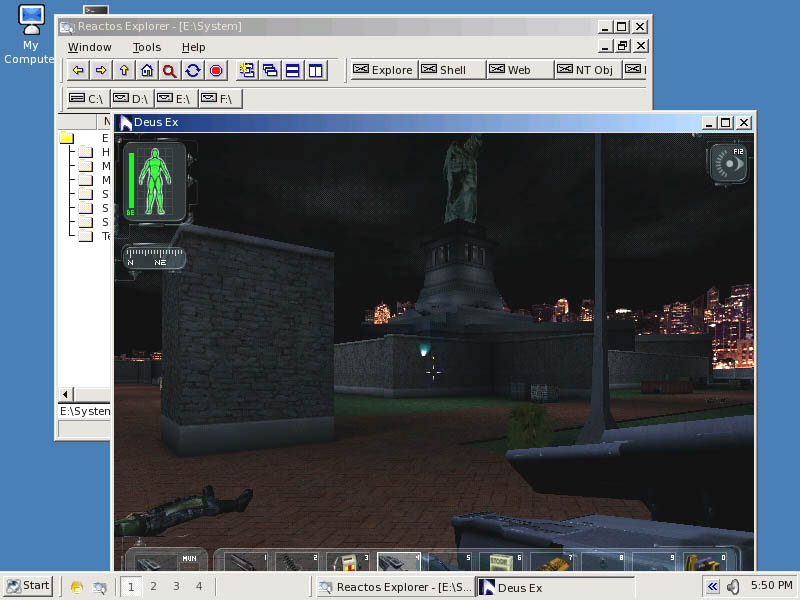Click the cascade windows icon
Image resolution: width=800 pixels, height=600 pixels.
(270, 70)
